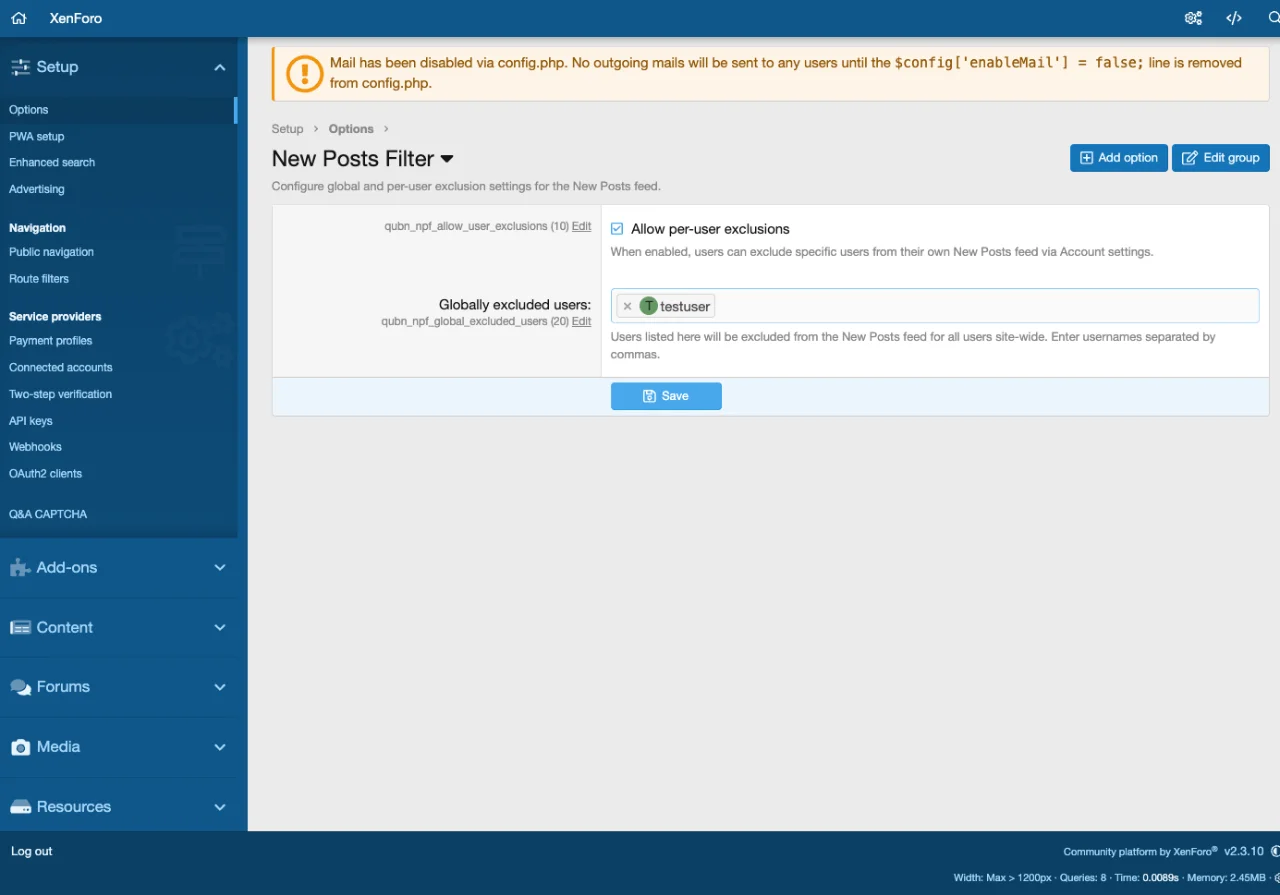The width and height of the screenshot is (1280, 895).
Task: Click the Media camera icon
Action: click(20, 748)
